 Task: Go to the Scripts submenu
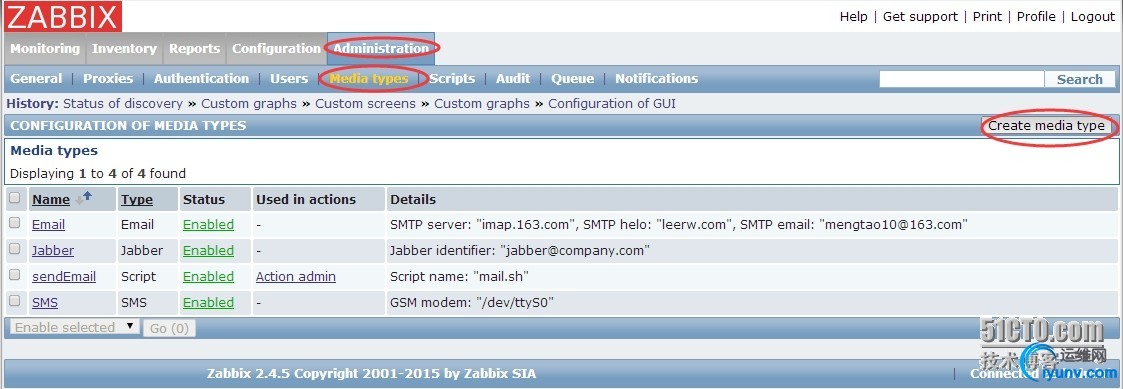[452, 79]
